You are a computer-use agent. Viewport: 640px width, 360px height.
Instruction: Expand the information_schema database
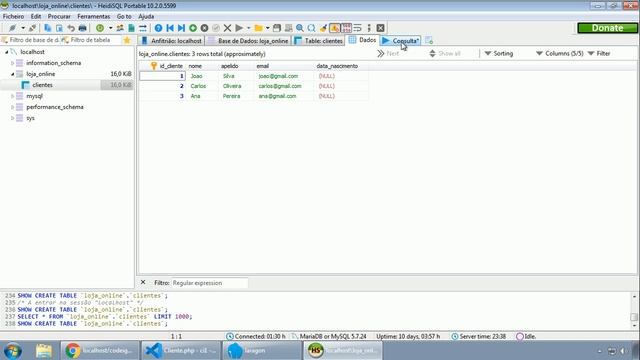point(13,63)
